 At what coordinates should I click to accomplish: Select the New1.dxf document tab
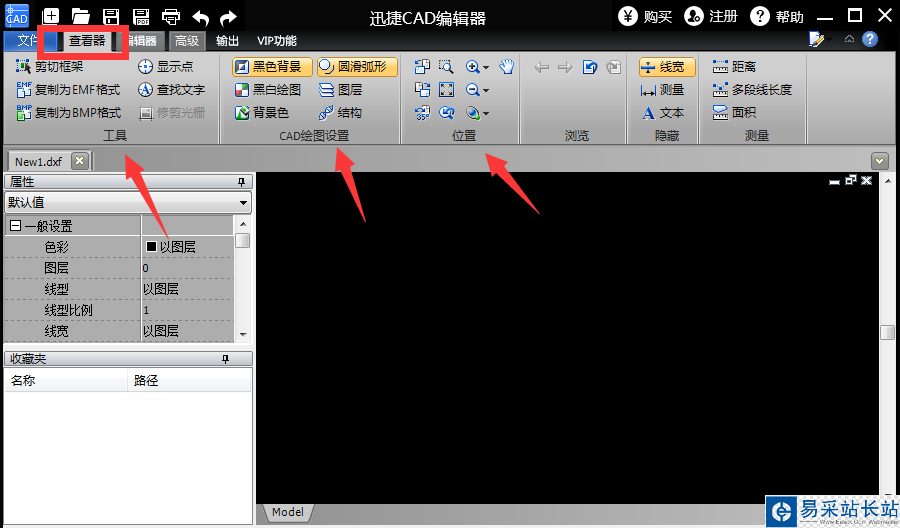(x=38, y=161)
